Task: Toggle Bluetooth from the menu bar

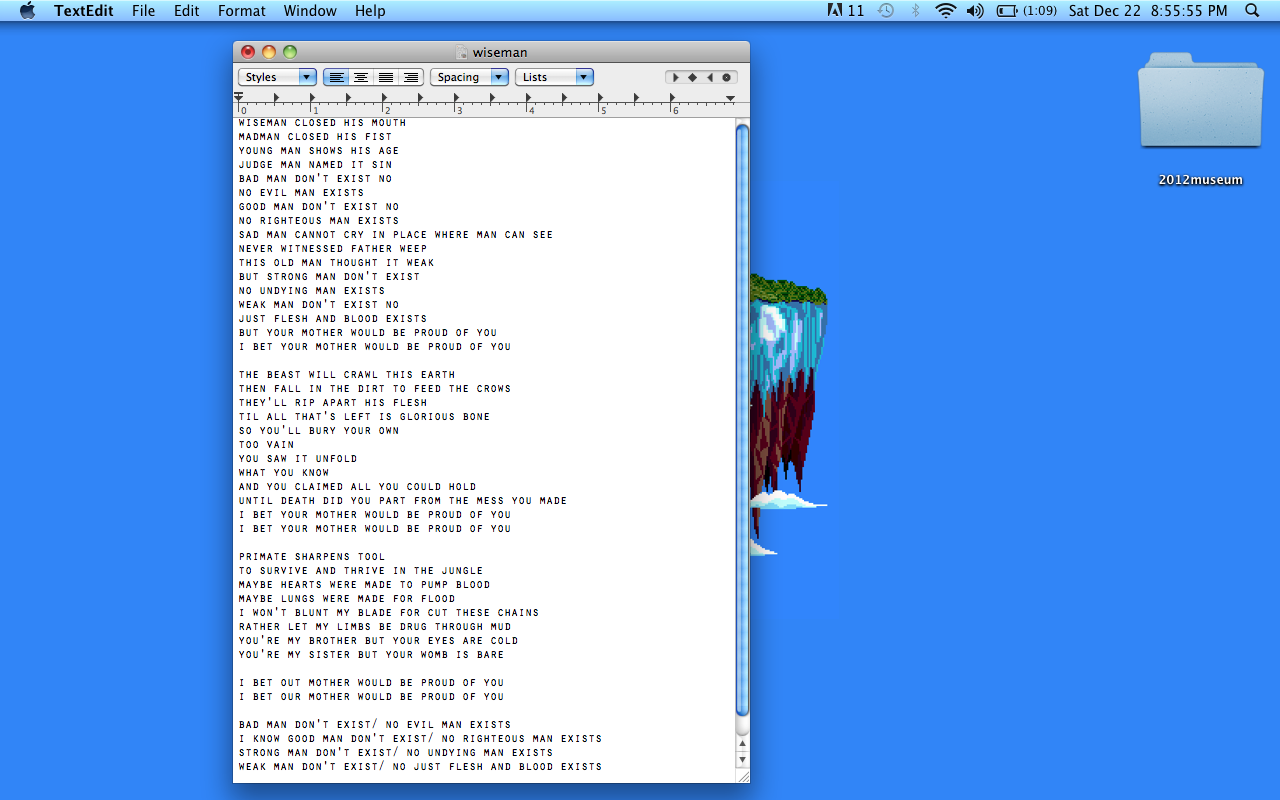Action: point(915,11)
